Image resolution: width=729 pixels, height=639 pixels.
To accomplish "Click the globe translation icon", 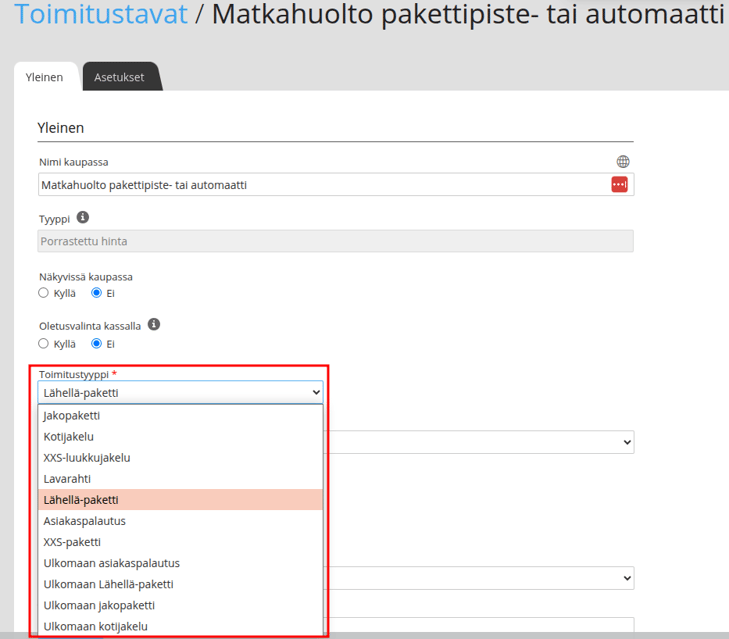I will click(623, 161).
